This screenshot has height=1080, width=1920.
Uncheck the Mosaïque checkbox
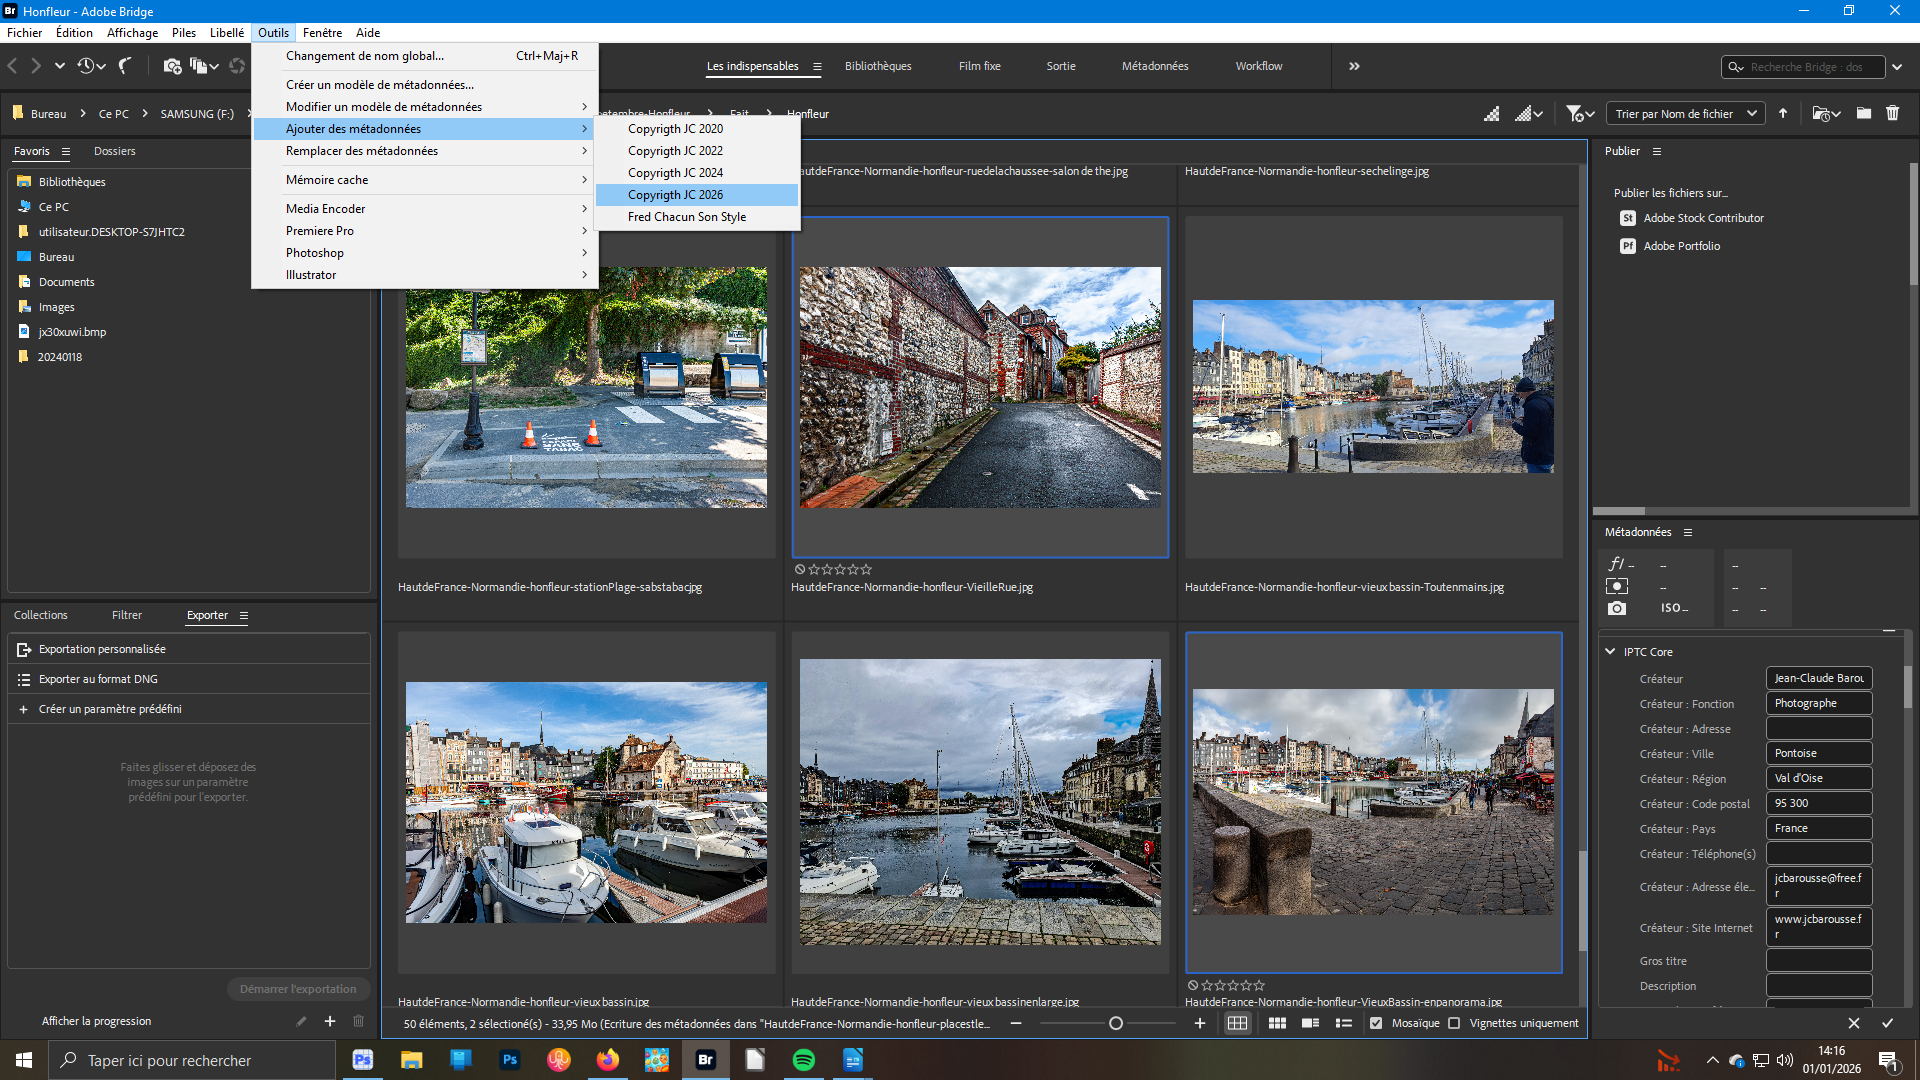1376,1023
